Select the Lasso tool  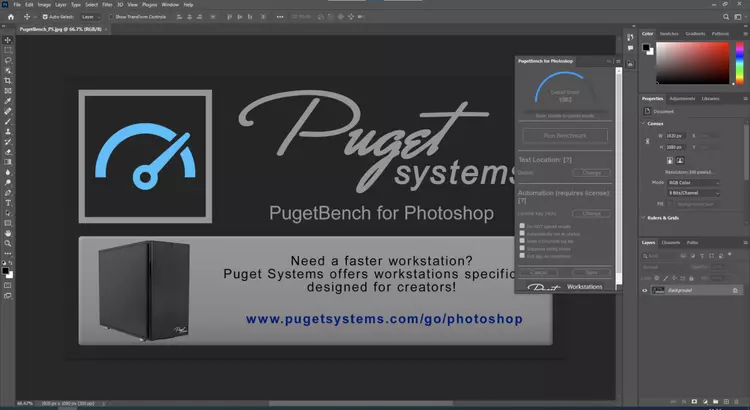click(x=8, y=60)
